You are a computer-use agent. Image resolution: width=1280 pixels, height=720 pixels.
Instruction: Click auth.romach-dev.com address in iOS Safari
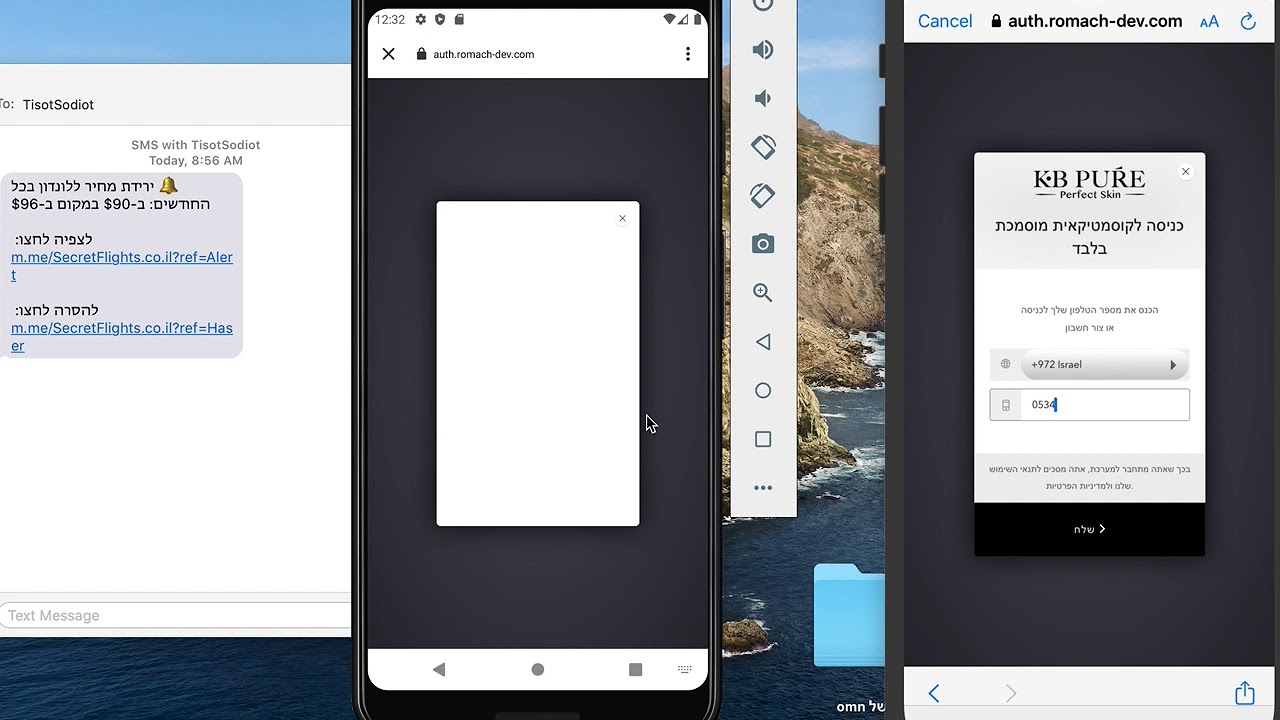1095,21
